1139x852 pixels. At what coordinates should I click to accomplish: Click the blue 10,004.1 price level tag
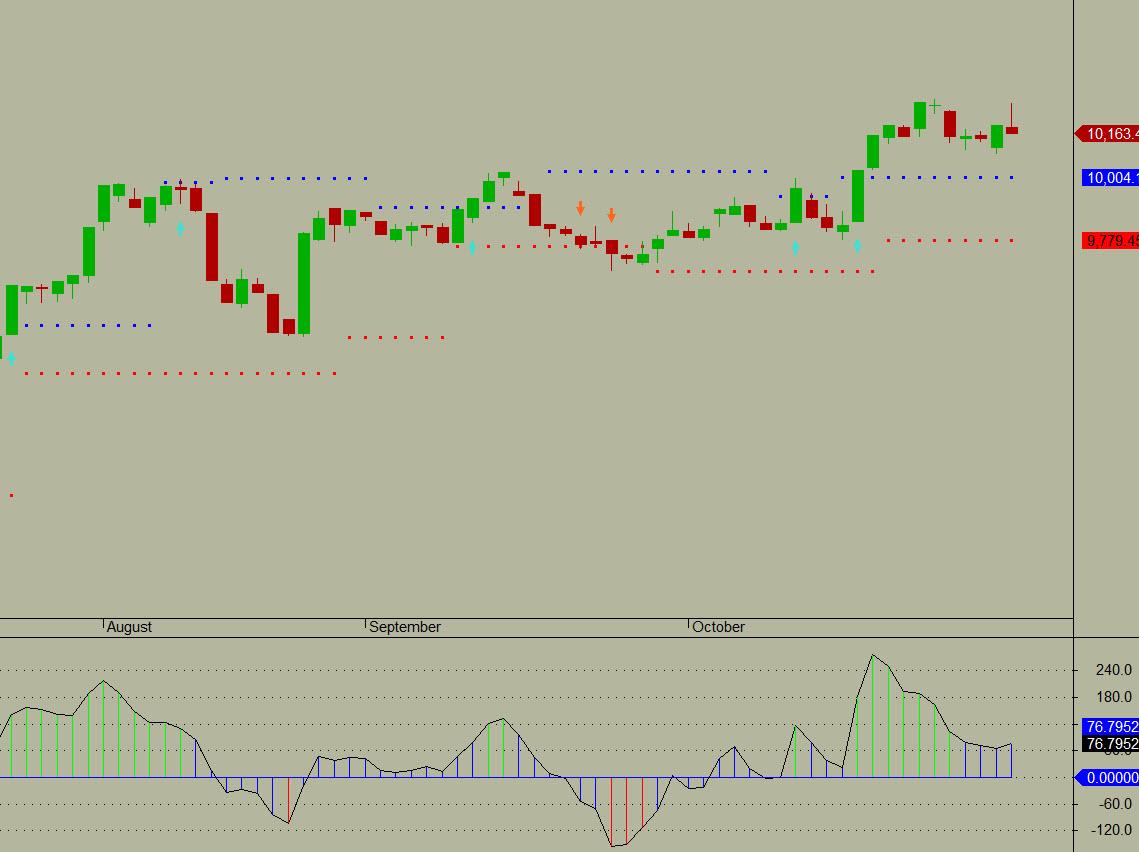(1110, 178)
